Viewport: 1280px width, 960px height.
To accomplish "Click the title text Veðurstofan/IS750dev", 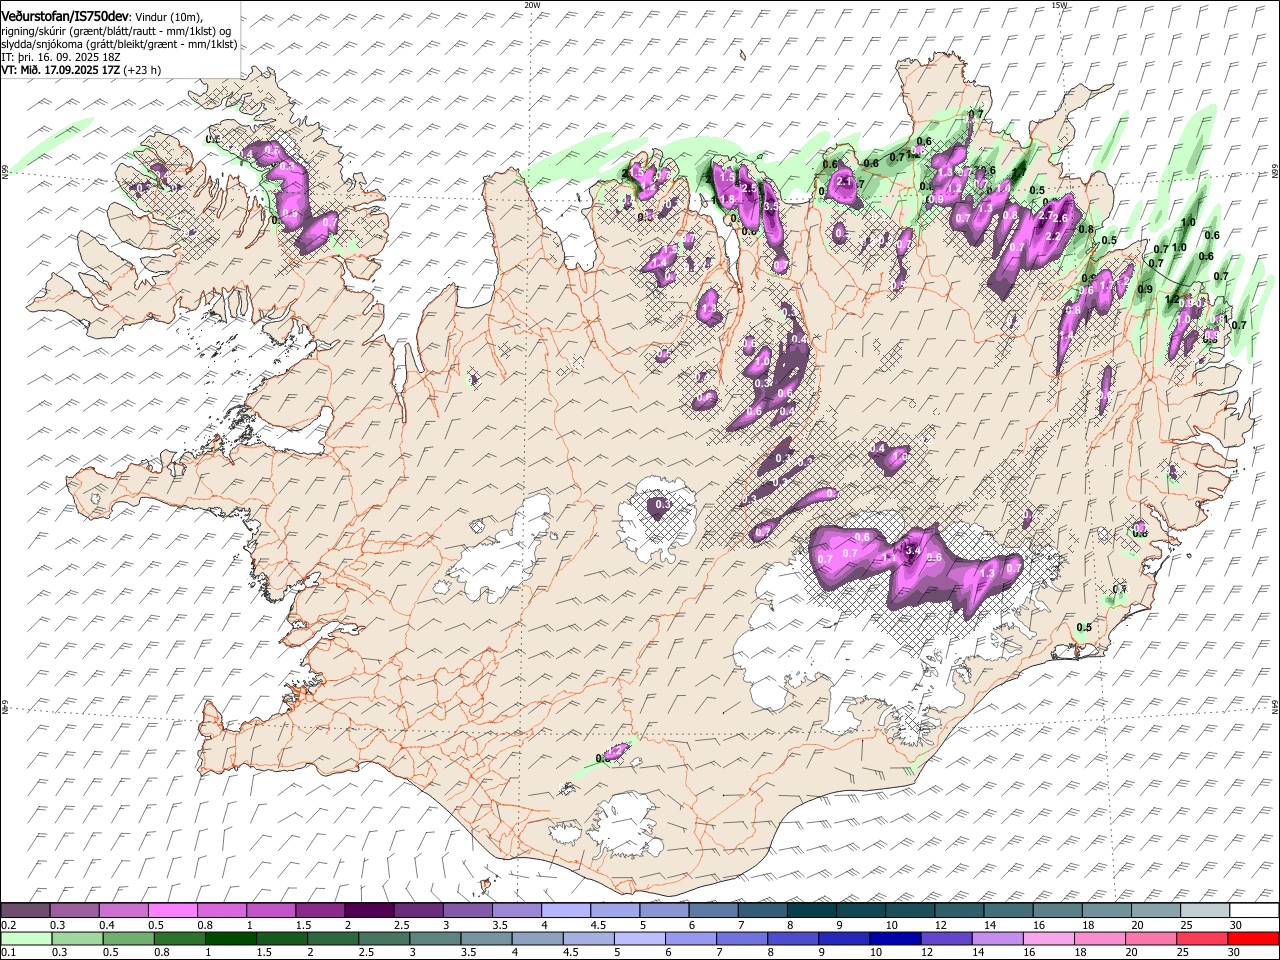I will pos(65,16).
